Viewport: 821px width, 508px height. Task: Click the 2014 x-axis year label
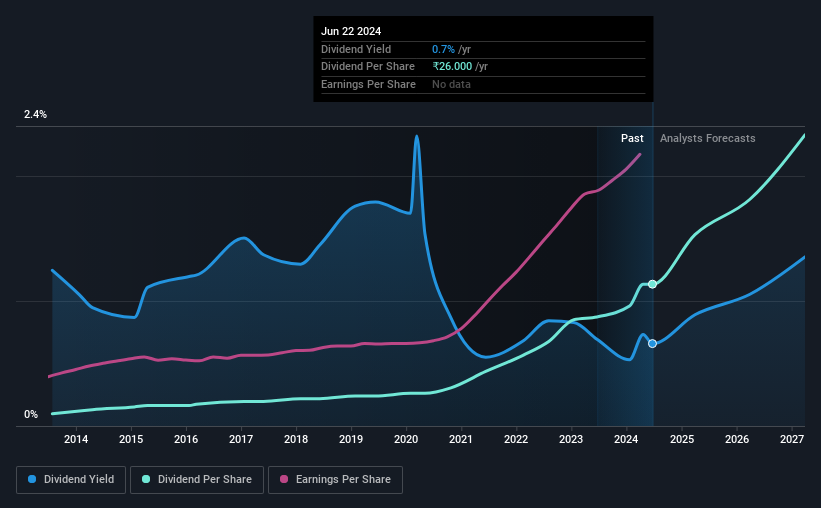(76, 439)
